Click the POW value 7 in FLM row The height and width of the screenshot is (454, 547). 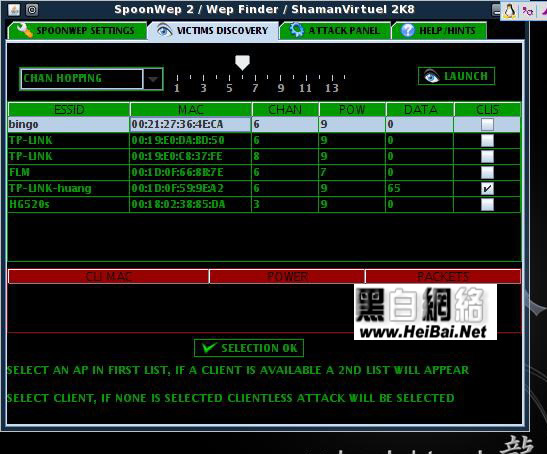(x=323, y=172)
